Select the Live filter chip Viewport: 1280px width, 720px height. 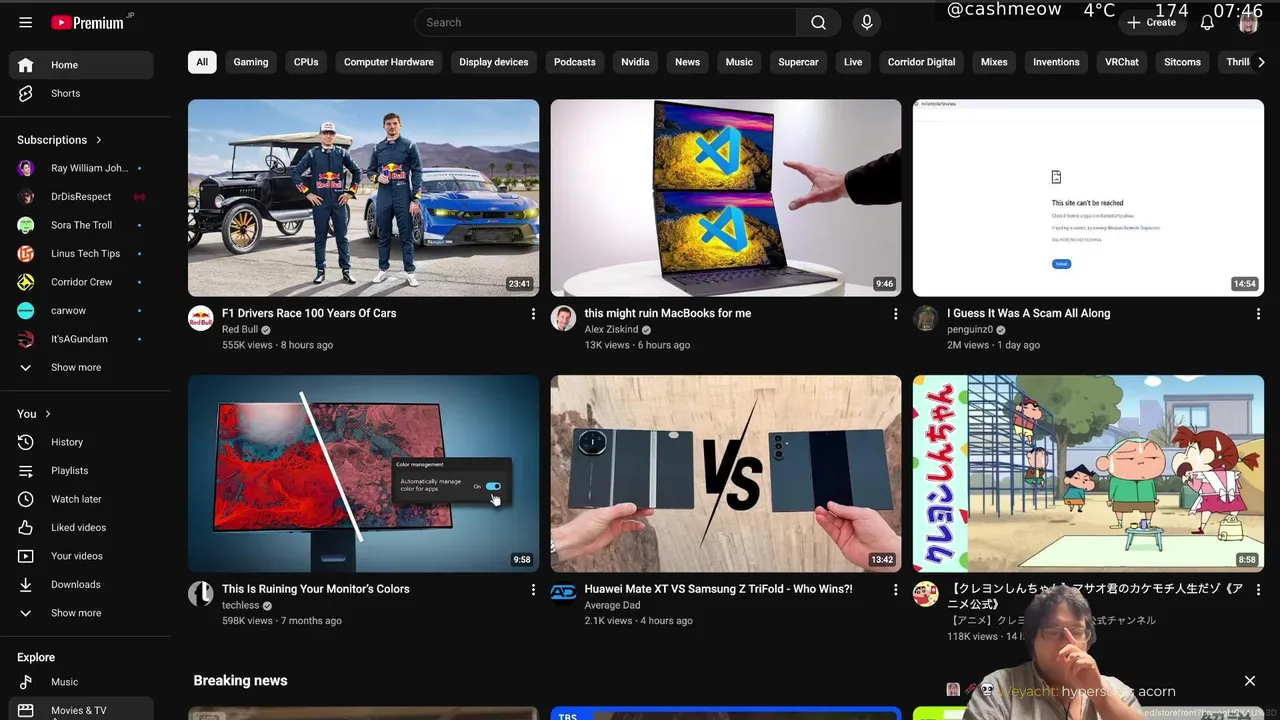pyautogui.click(x=853, y=62)
